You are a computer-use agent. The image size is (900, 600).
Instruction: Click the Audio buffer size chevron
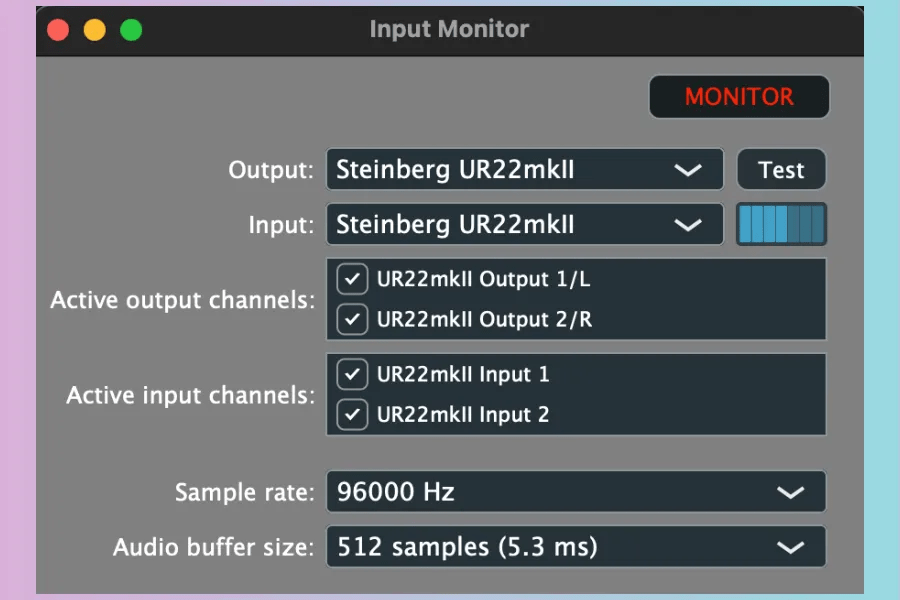point(791,547)
